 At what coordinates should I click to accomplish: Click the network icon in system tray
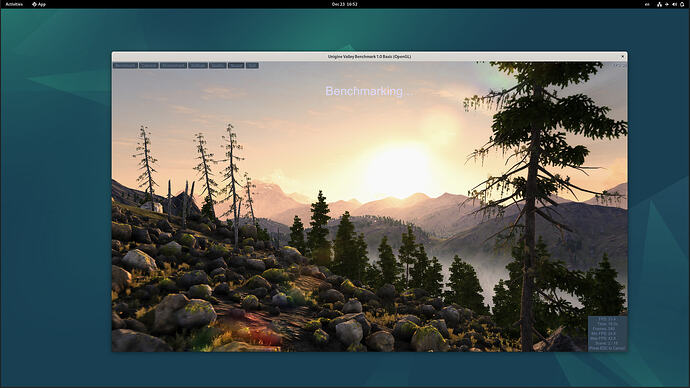[x=659, y=4]
